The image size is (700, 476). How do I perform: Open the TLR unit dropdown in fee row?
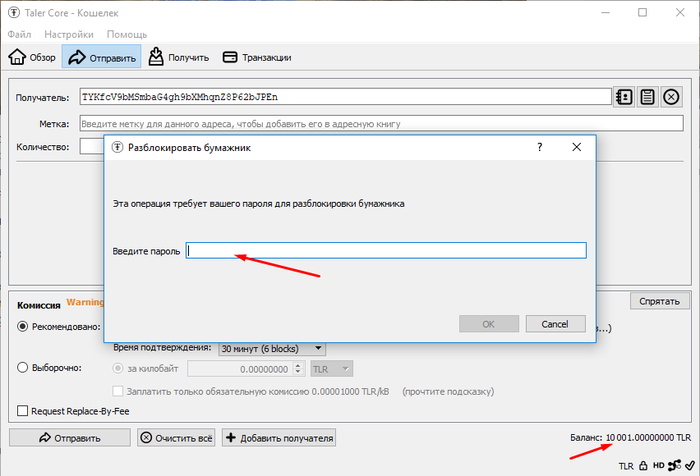pos(331,368)
